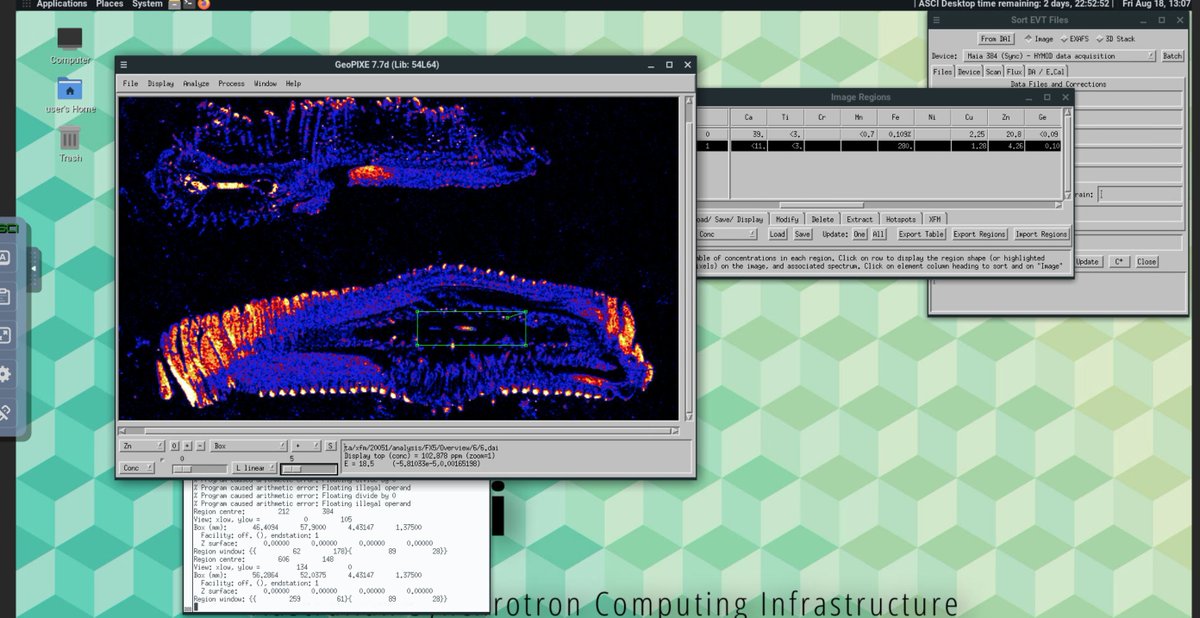Click the Batch button
This screenshot has height=618, width=1200.
(x=1172, y=56)
